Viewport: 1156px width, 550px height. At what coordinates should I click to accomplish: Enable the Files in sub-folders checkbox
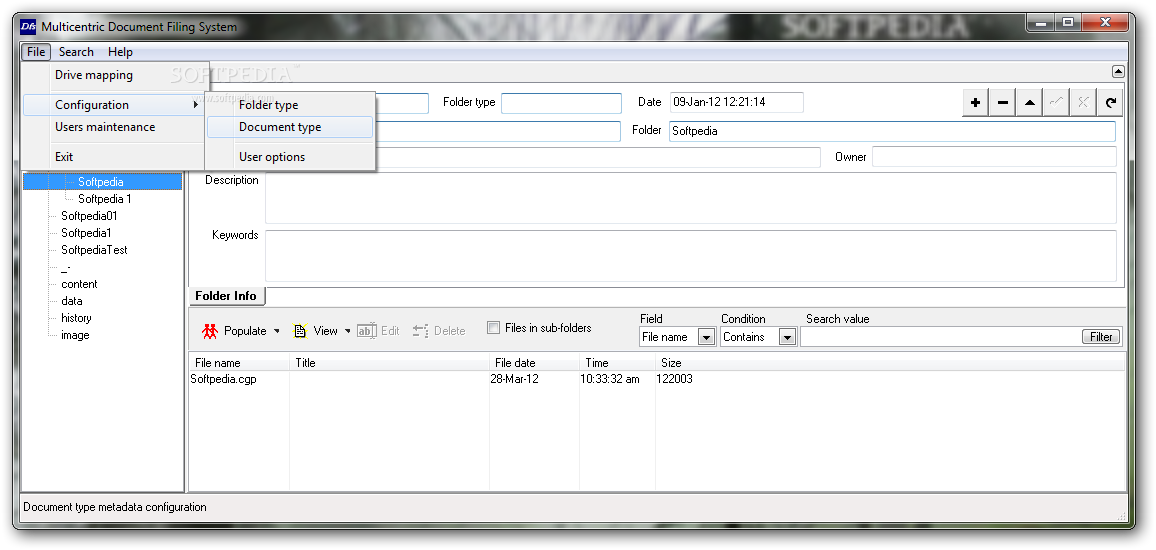(494, 328)
